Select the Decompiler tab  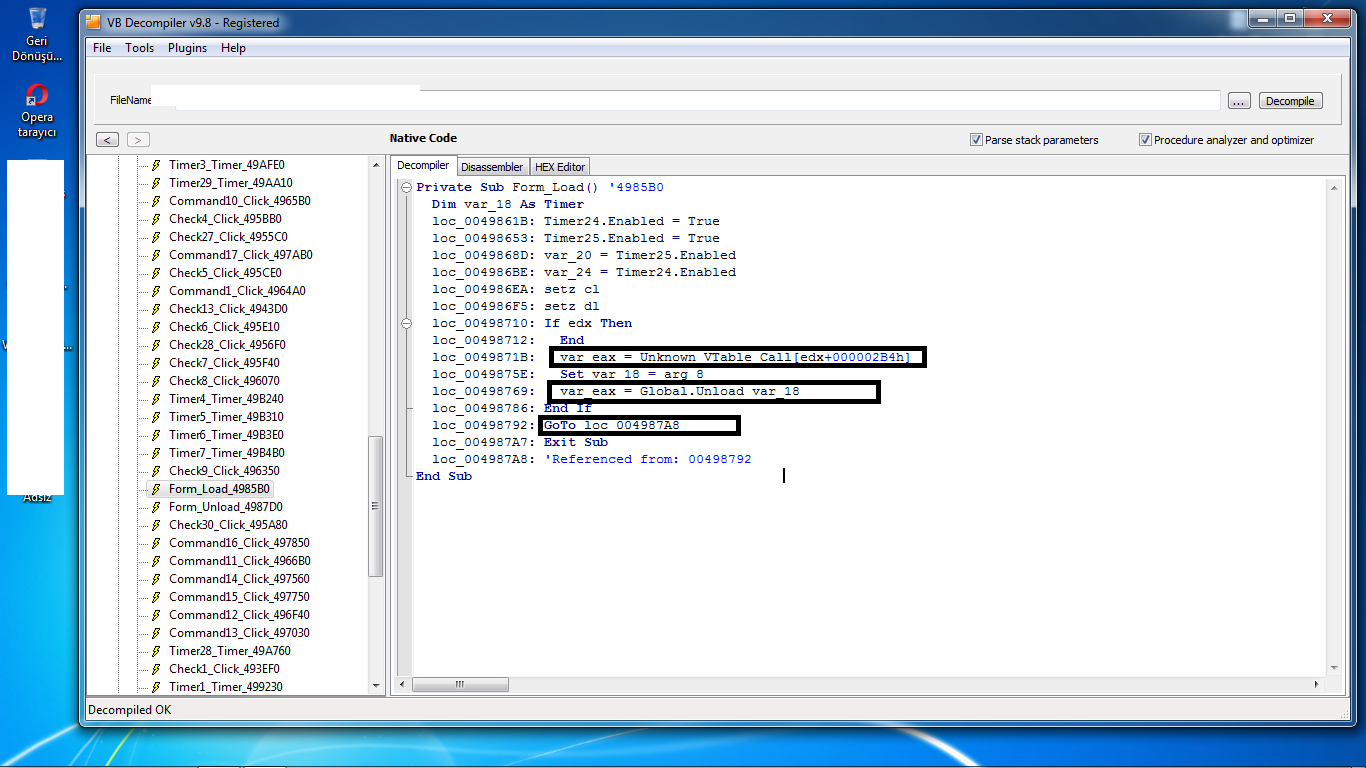[x=423, y=165]
